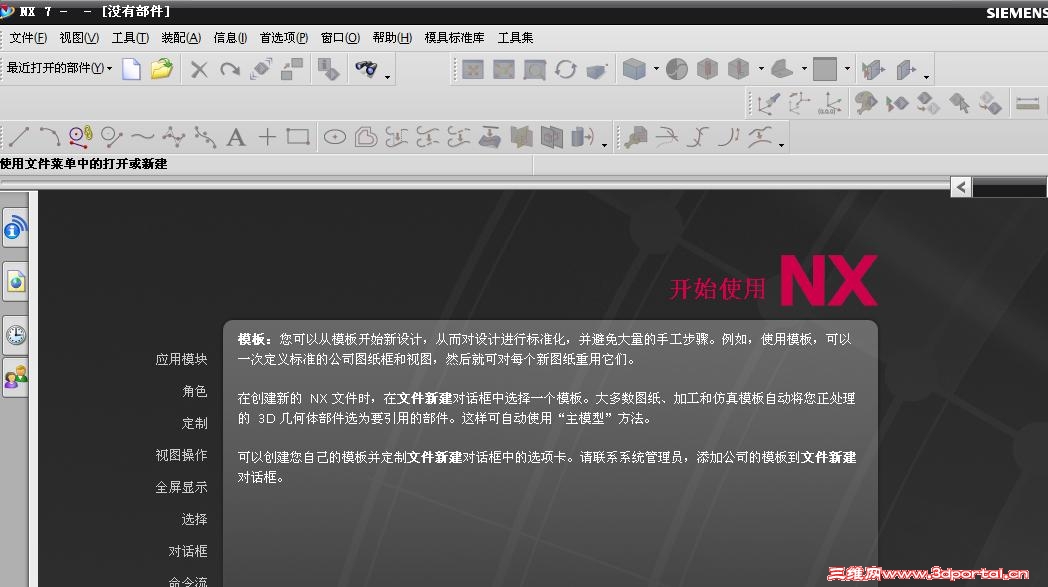Open the information resource bar tab
The height and width of the screenshot is (587, 1048).
coord(15,228)
